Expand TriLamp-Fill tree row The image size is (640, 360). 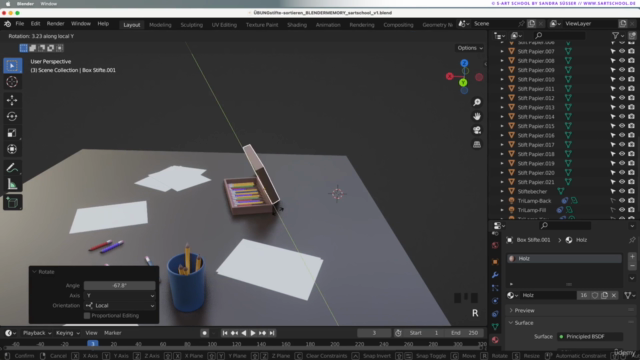tap(502, 210)
